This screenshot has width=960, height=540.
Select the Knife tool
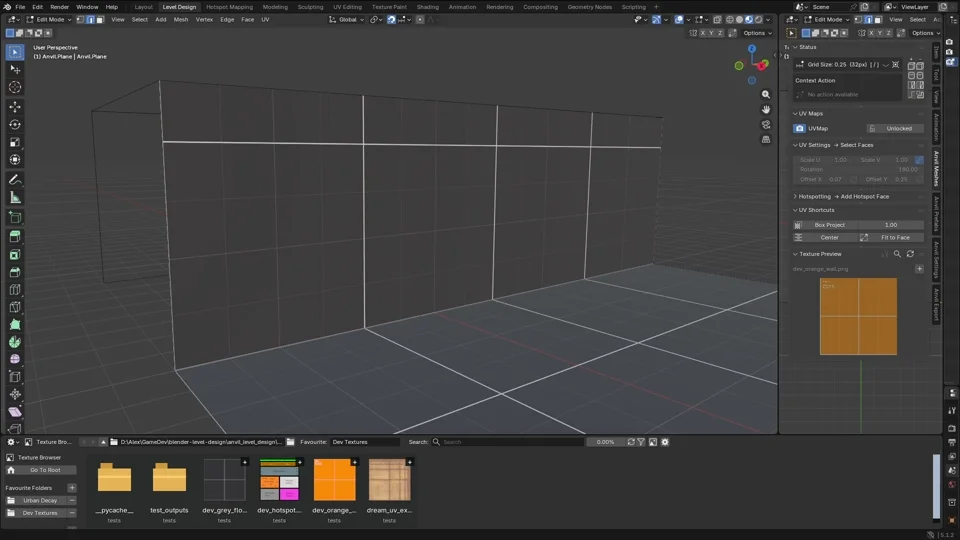pos(15,307)
